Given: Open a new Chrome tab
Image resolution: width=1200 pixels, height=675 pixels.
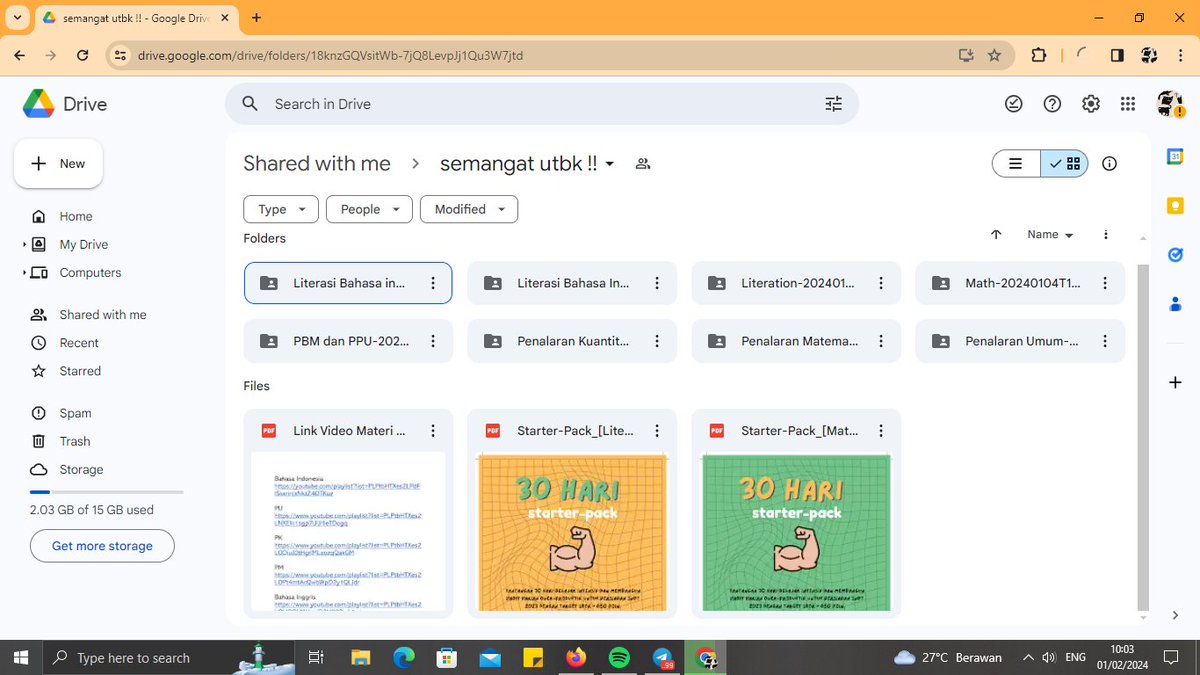Looking at the screenshot, I should pyautogui.click(x=257, y=18).
